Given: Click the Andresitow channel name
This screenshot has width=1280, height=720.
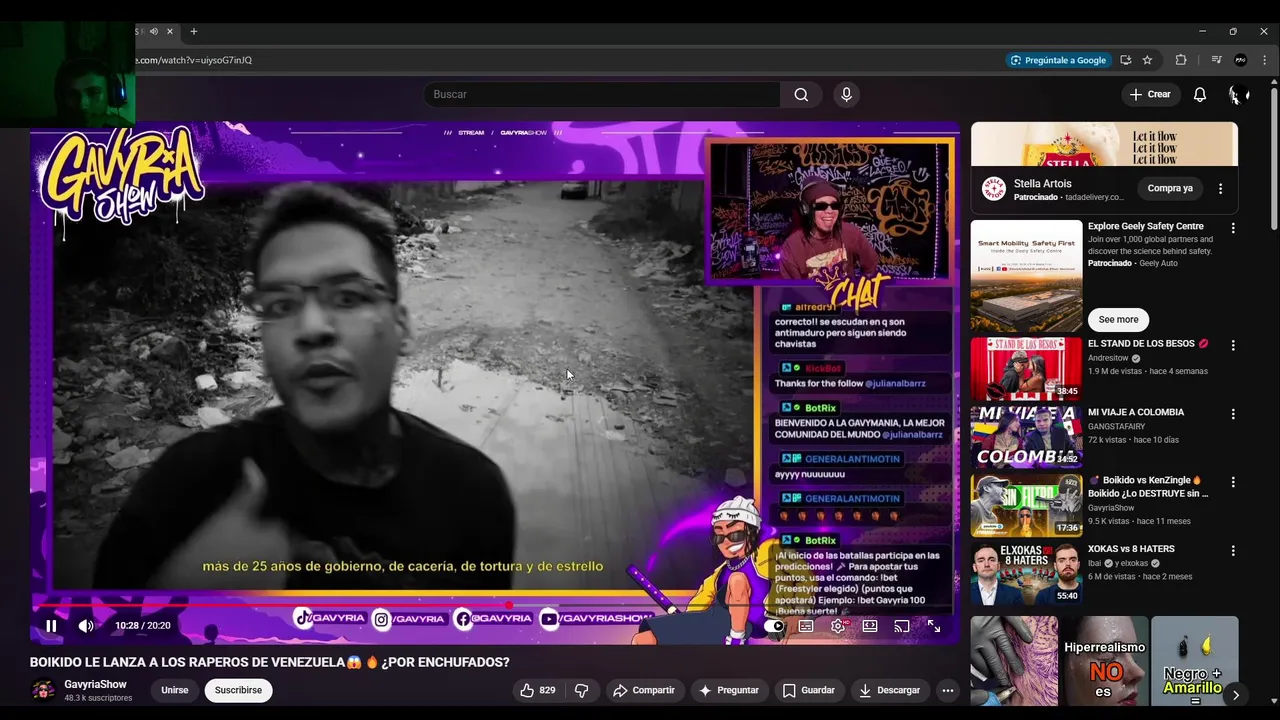Looking at the screenshot, I should [1108, 358].
